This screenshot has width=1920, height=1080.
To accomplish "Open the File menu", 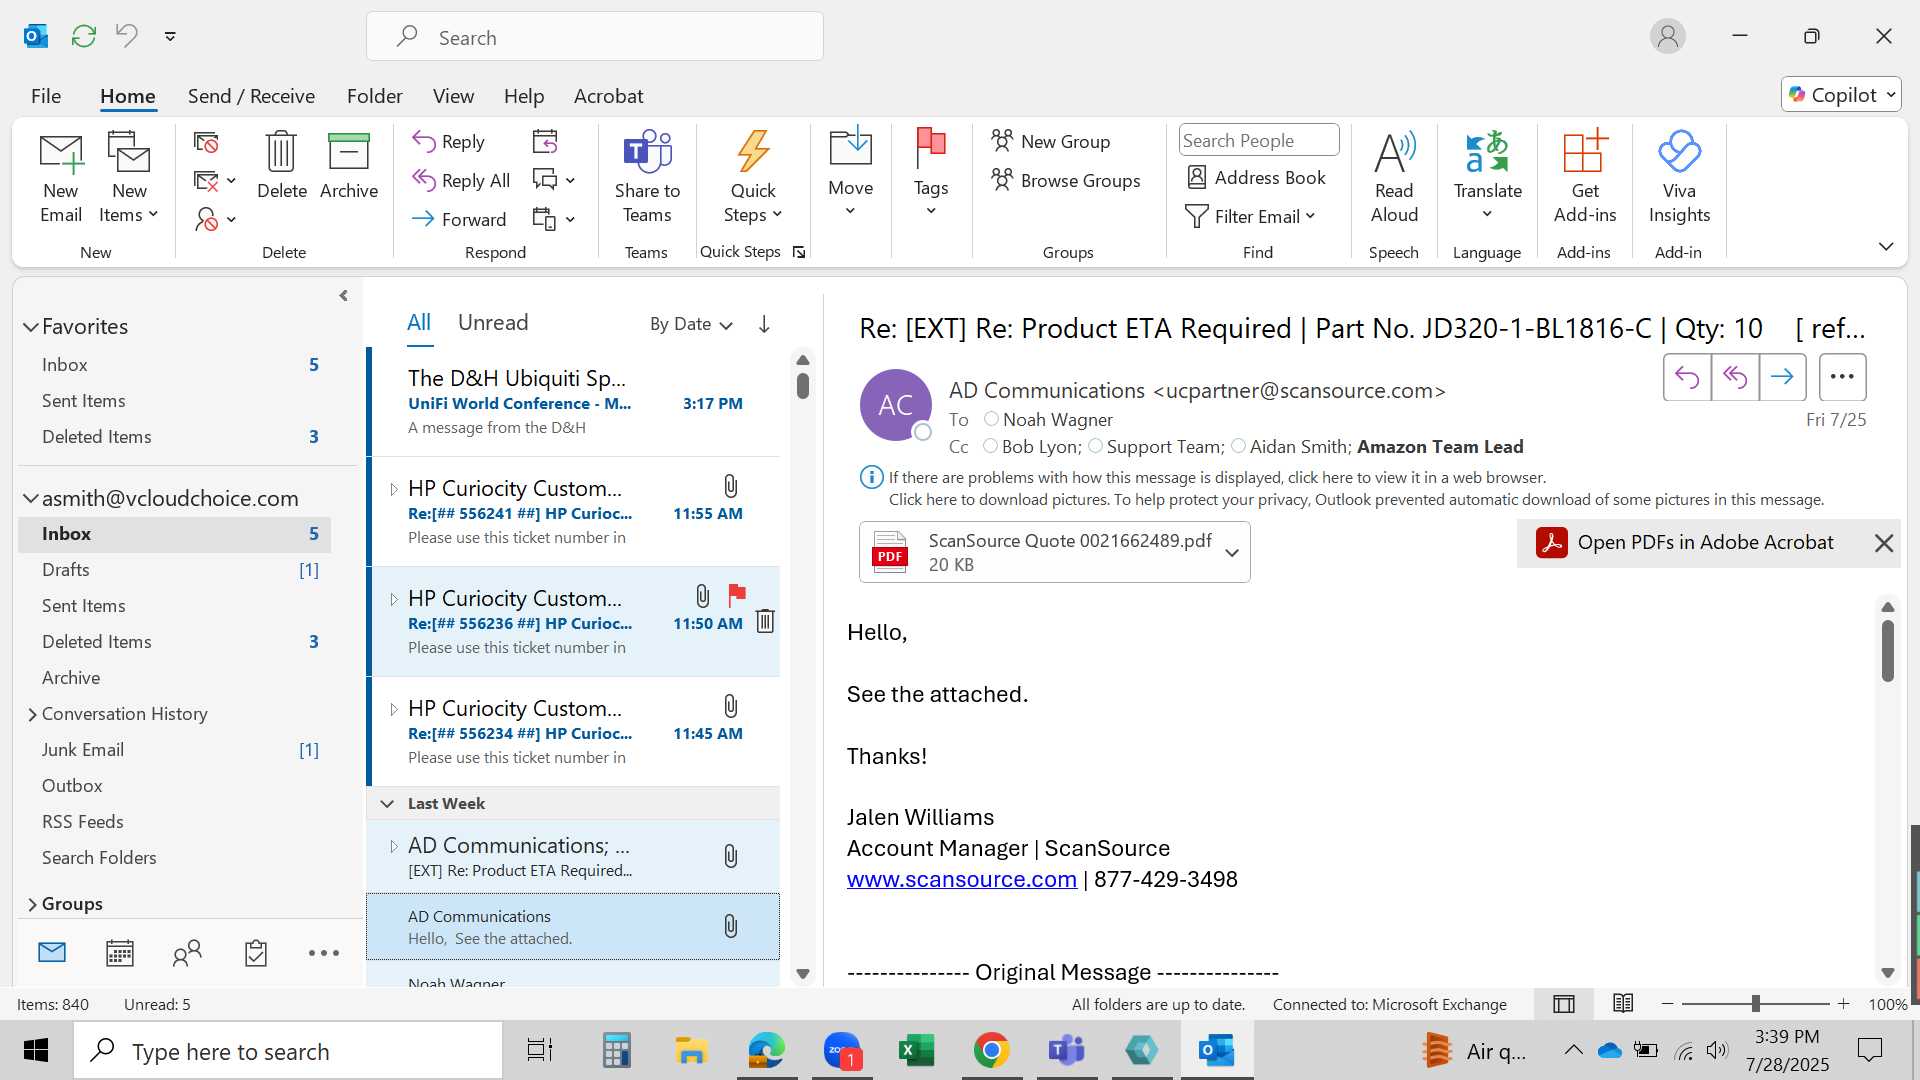I will click(46, 96).
